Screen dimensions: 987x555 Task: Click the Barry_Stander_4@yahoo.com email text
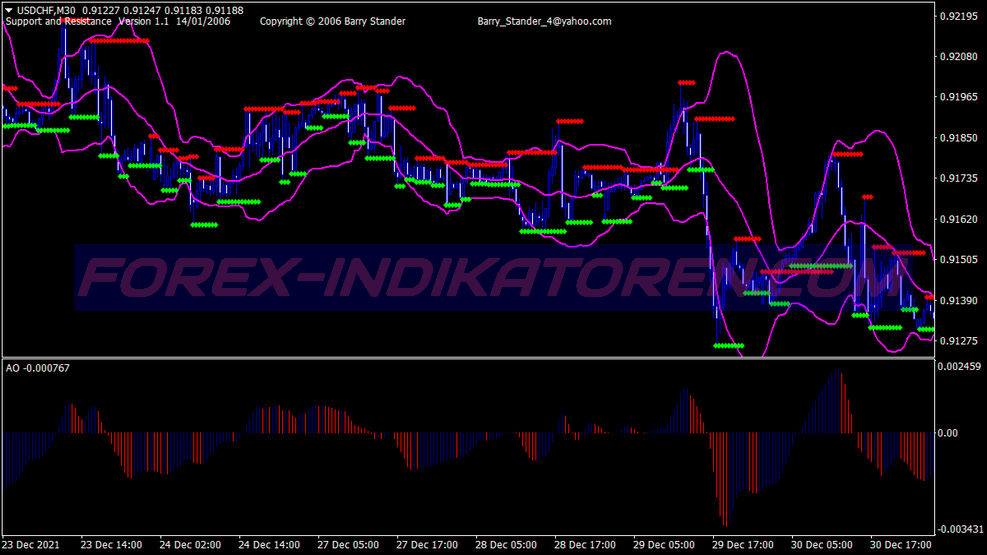tap(544, 21)
